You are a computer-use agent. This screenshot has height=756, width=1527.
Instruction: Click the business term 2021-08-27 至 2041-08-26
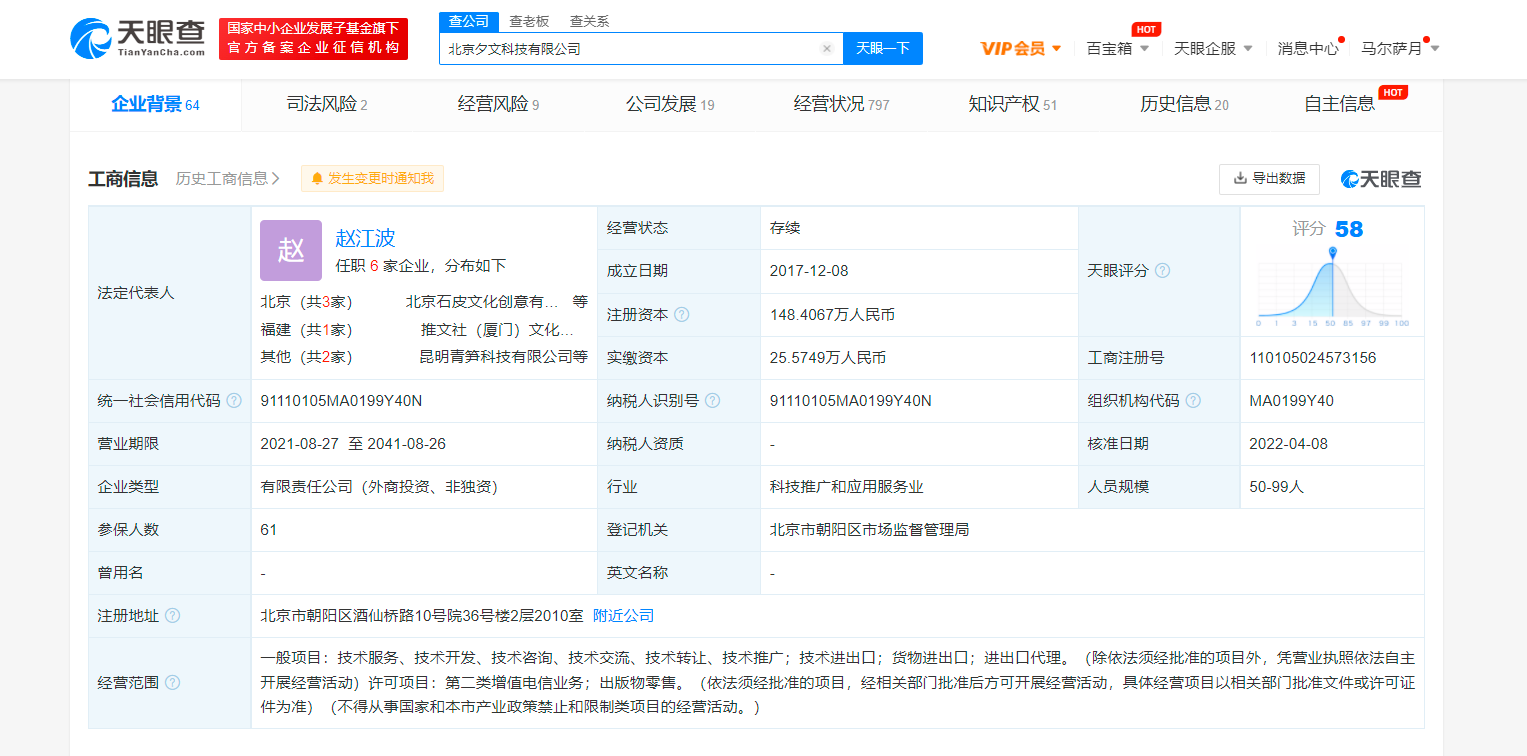[353, 443]
